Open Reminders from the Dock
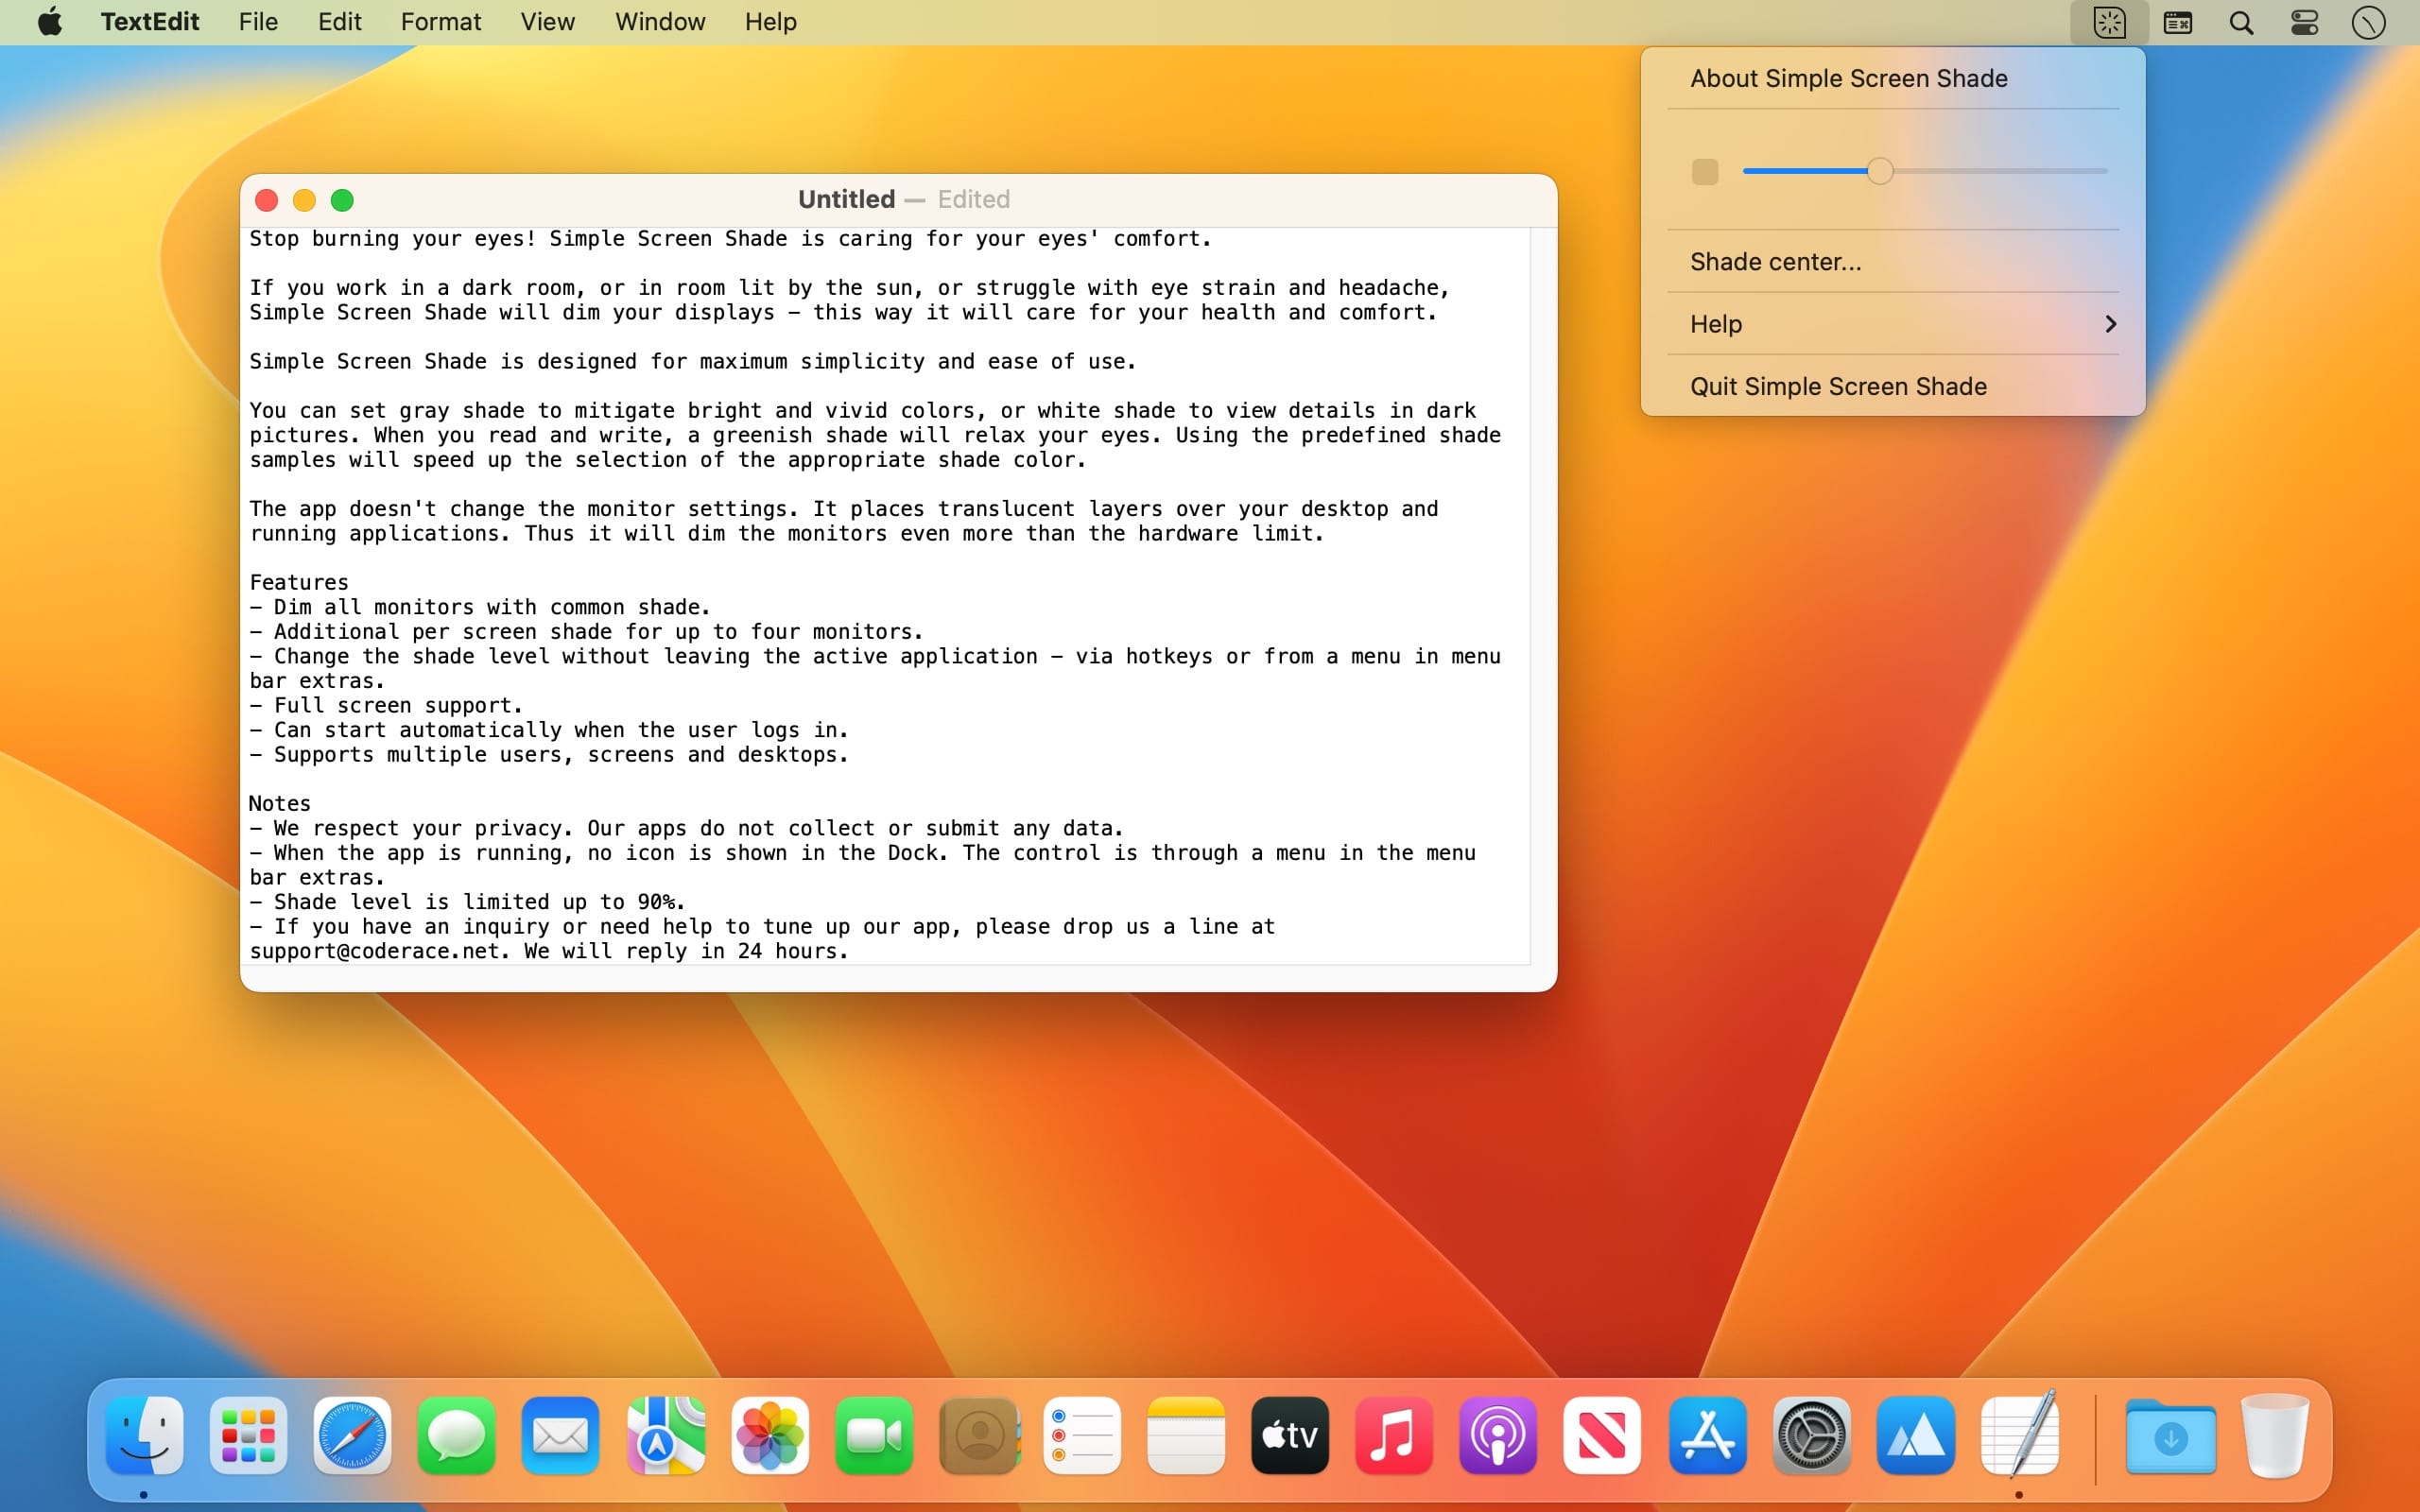This screenshot has height=1512, width=2420. 1081,1435
